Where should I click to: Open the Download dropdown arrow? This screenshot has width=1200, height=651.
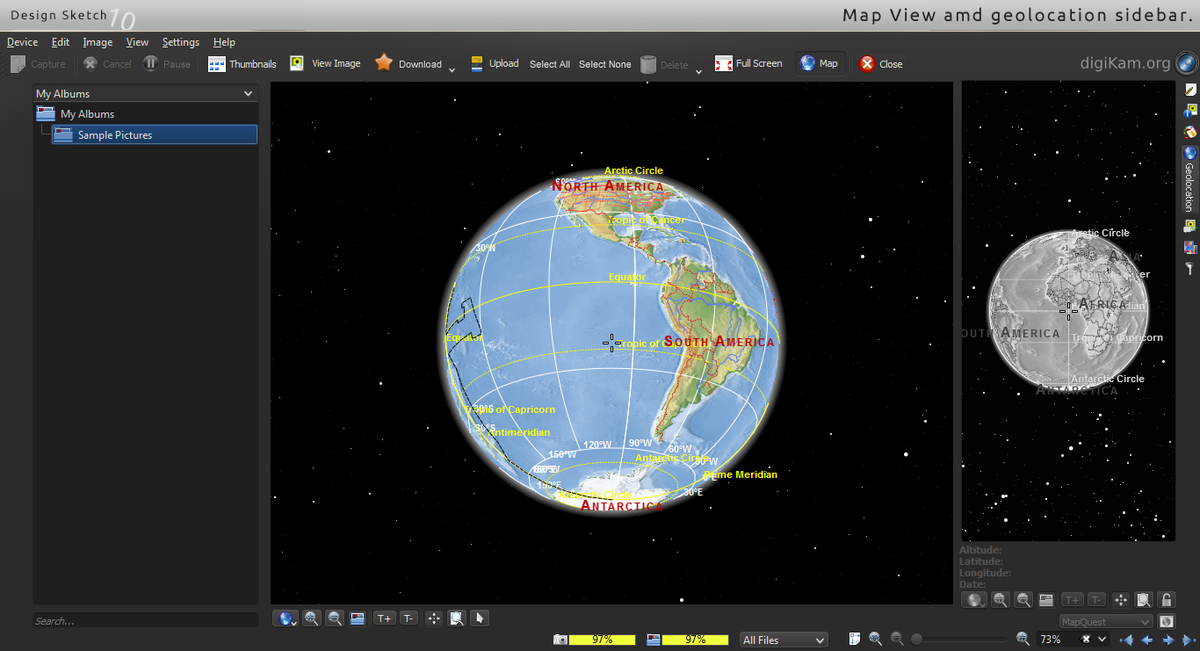452,68
